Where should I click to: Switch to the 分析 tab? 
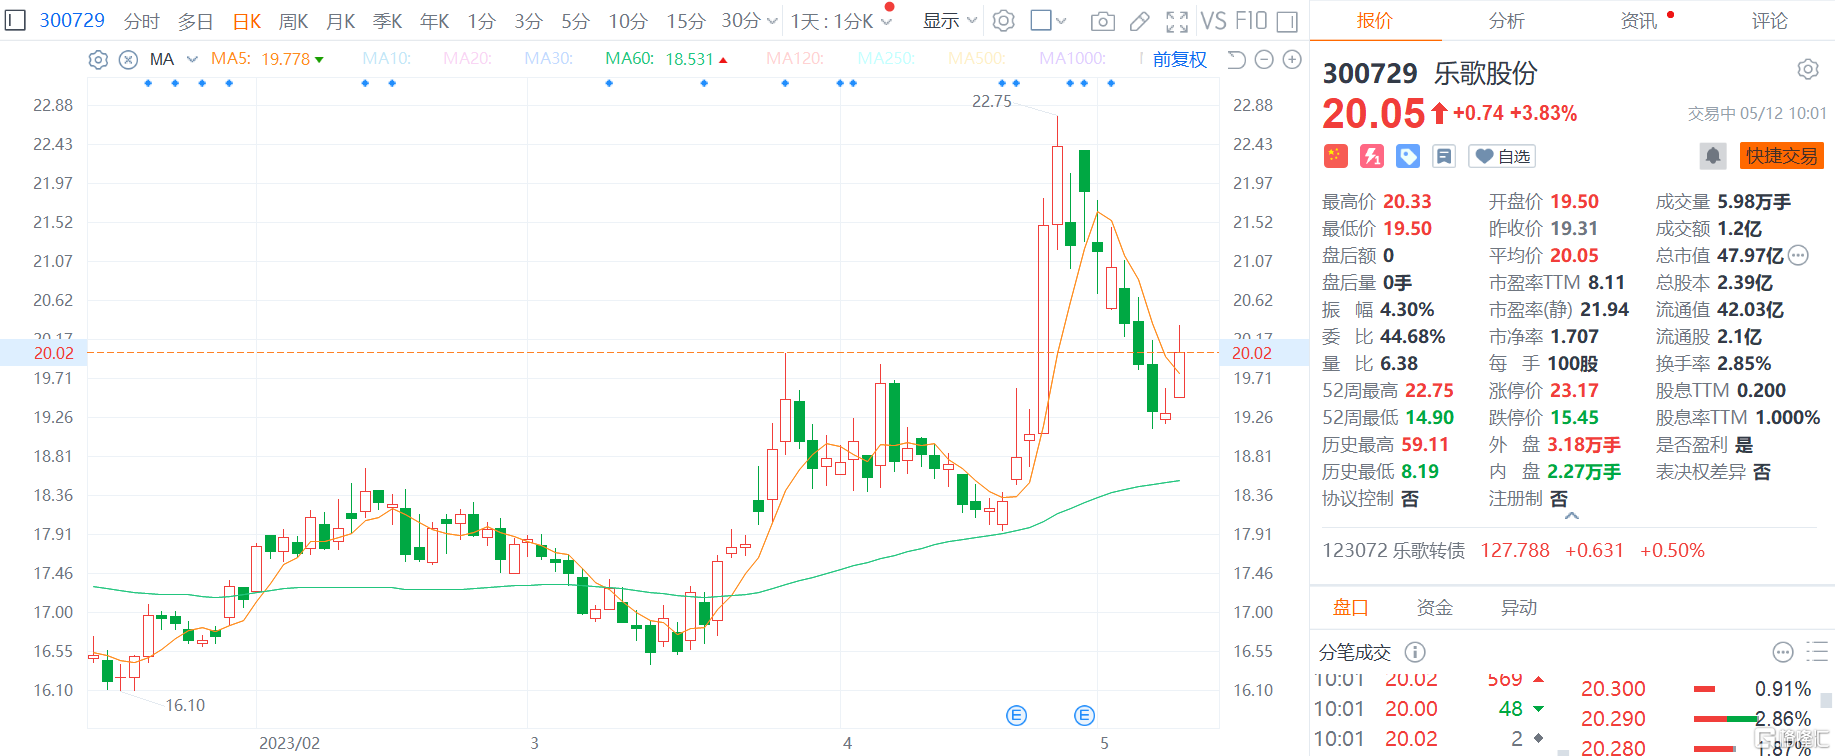tap(1506, 21)
